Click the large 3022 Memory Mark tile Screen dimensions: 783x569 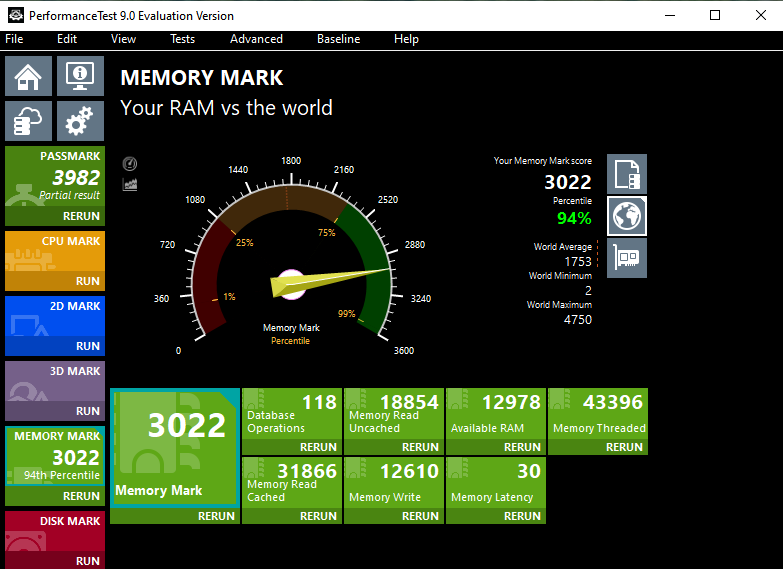(x=175, y=448)
